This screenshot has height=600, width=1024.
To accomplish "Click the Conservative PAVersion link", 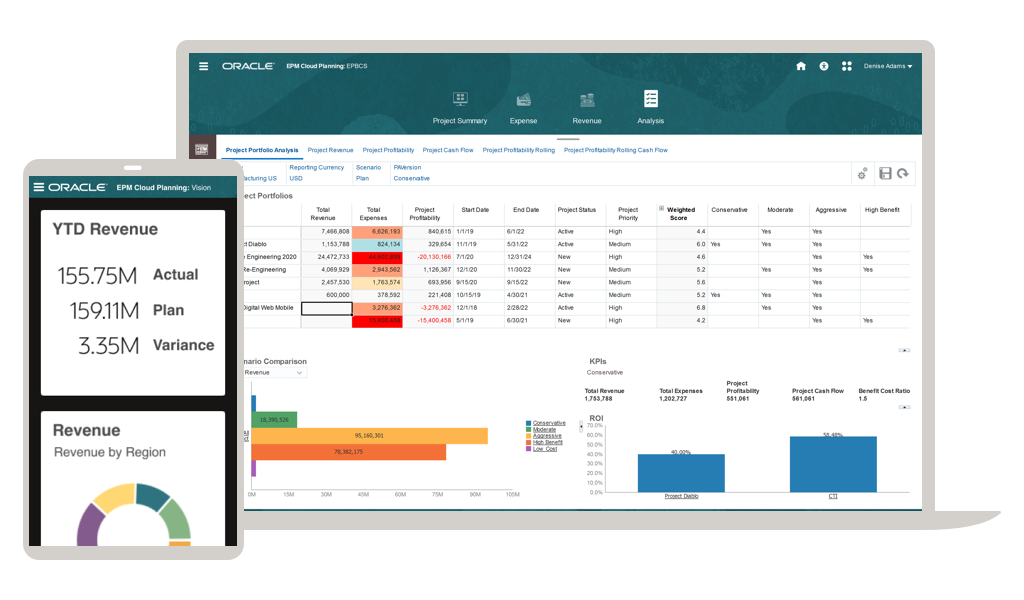I will (411, 178).
